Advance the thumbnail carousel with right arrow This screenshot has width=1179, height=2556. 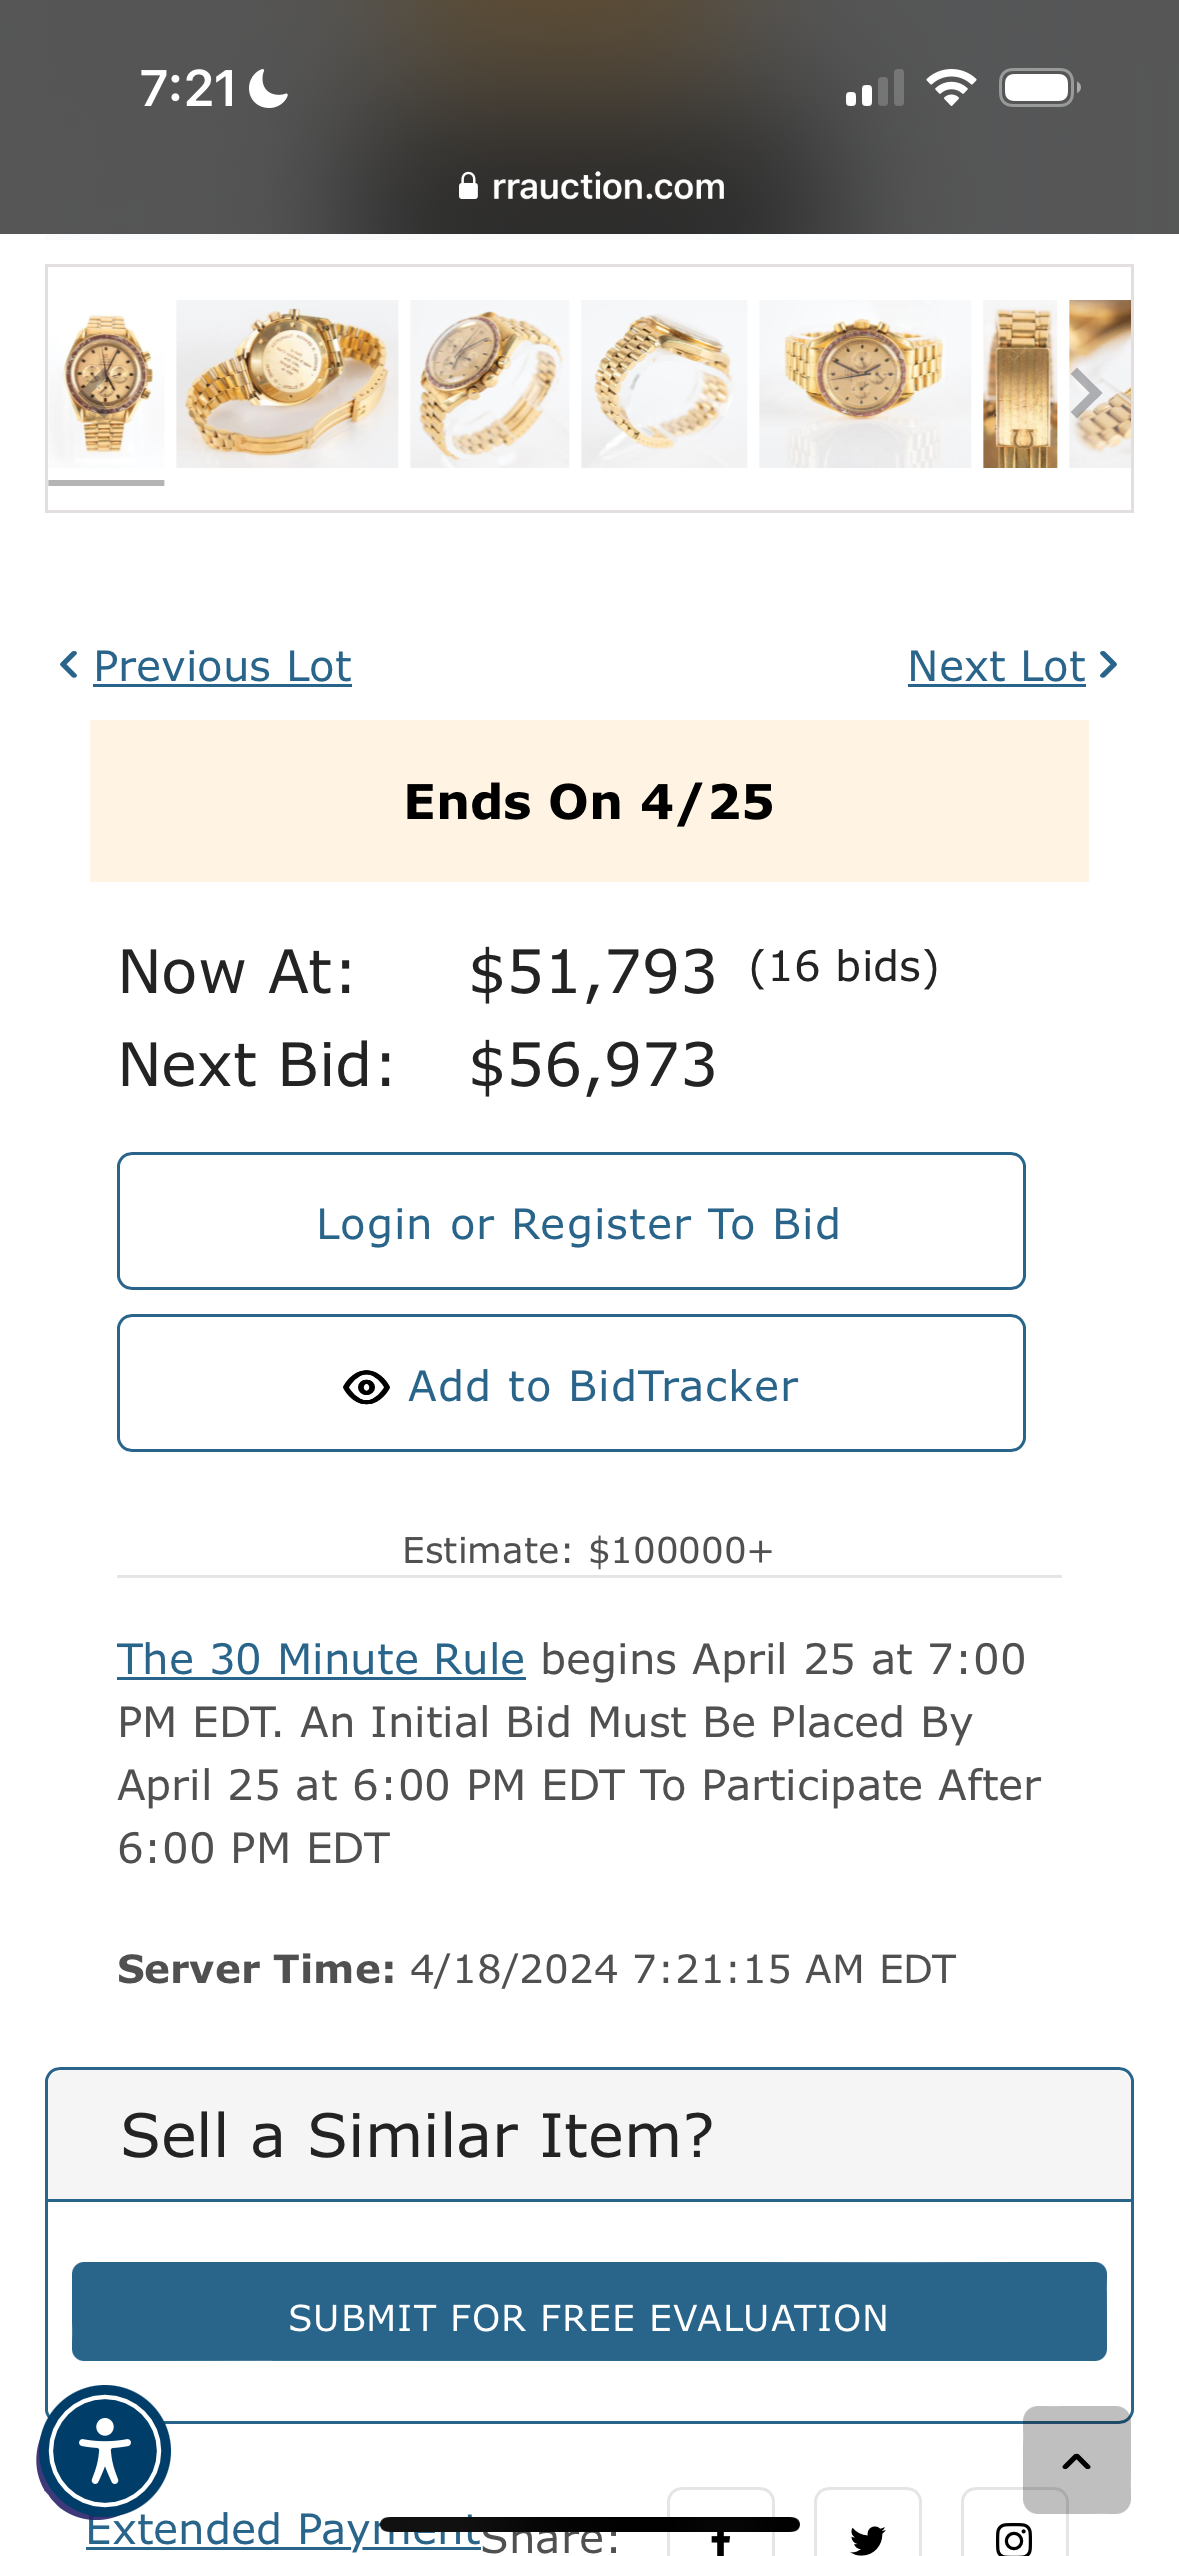(x=1086, y=392)
